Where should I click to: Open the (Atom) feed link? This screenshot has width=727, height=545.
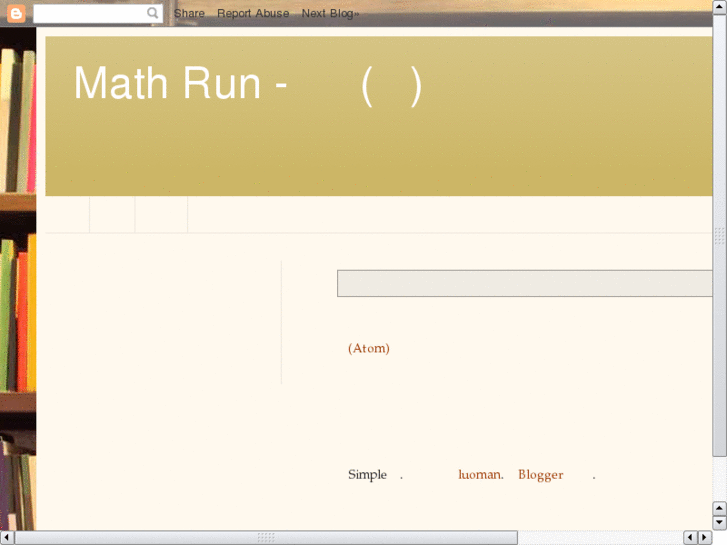pyautogui.click(x=369, y=348)
